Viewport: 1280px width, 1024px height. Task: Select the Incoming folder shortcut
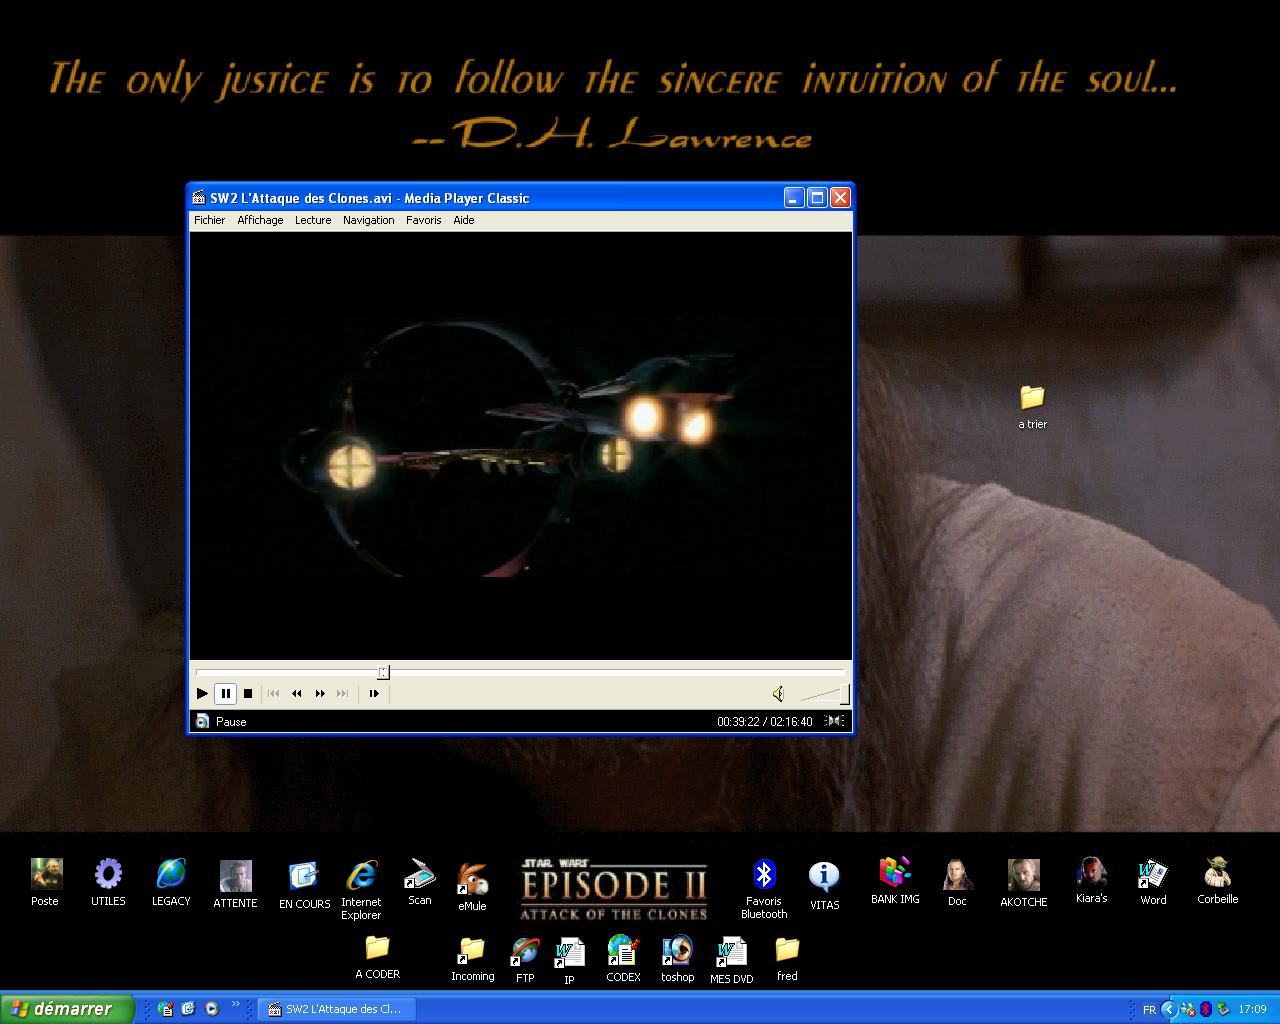pos(472,959)
